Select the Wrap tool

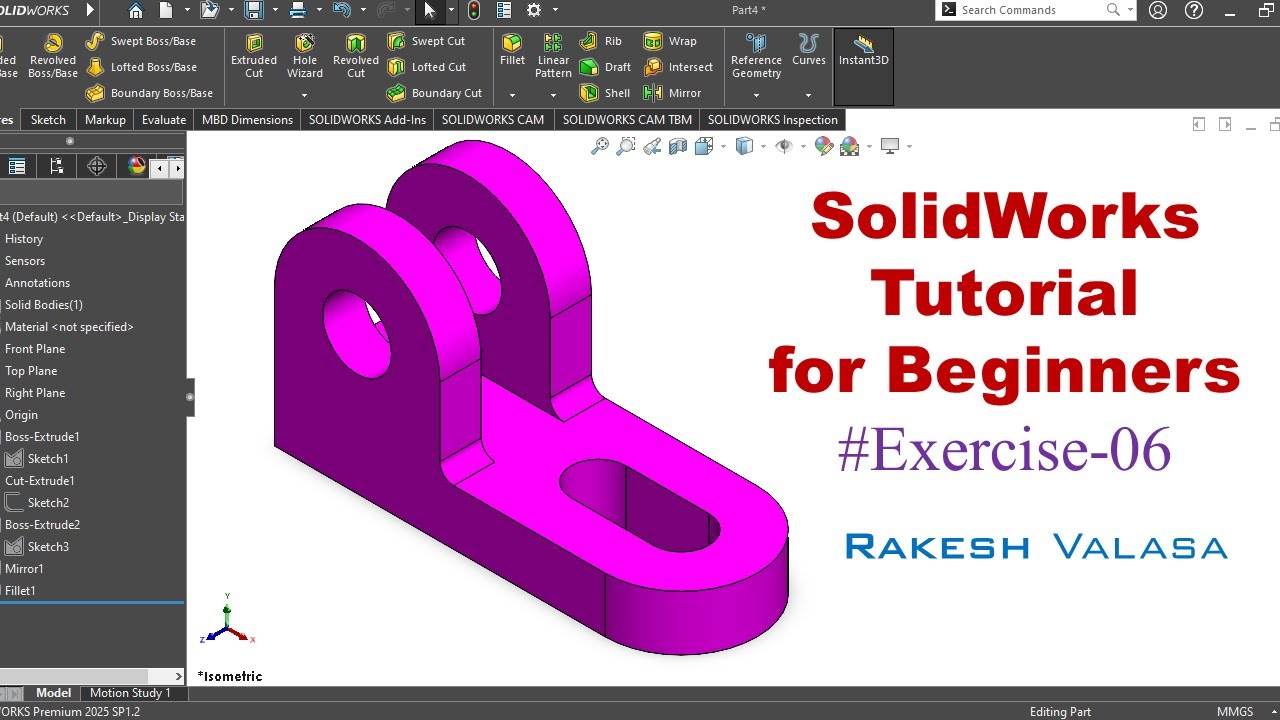(x=670, y=41)
